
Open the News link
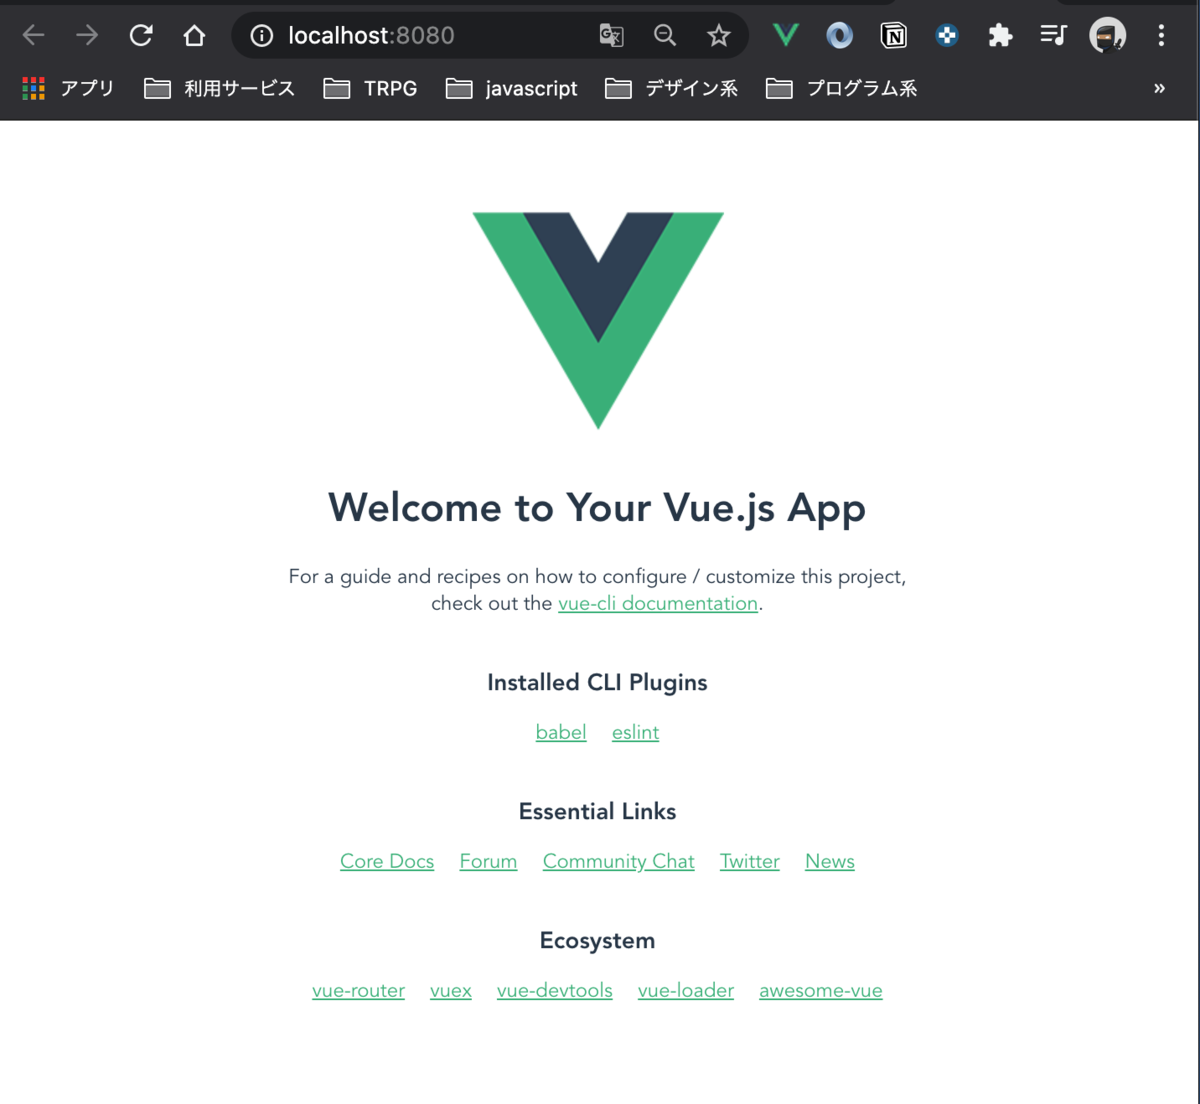[x=830, y=862]
